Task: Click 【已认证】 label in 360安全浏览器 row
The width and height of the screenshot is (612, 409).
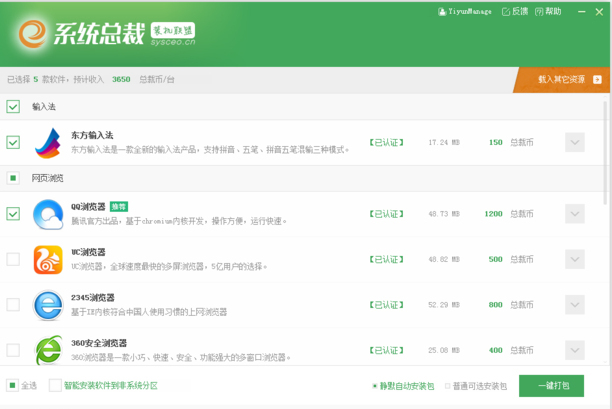Action: [386, 350]
